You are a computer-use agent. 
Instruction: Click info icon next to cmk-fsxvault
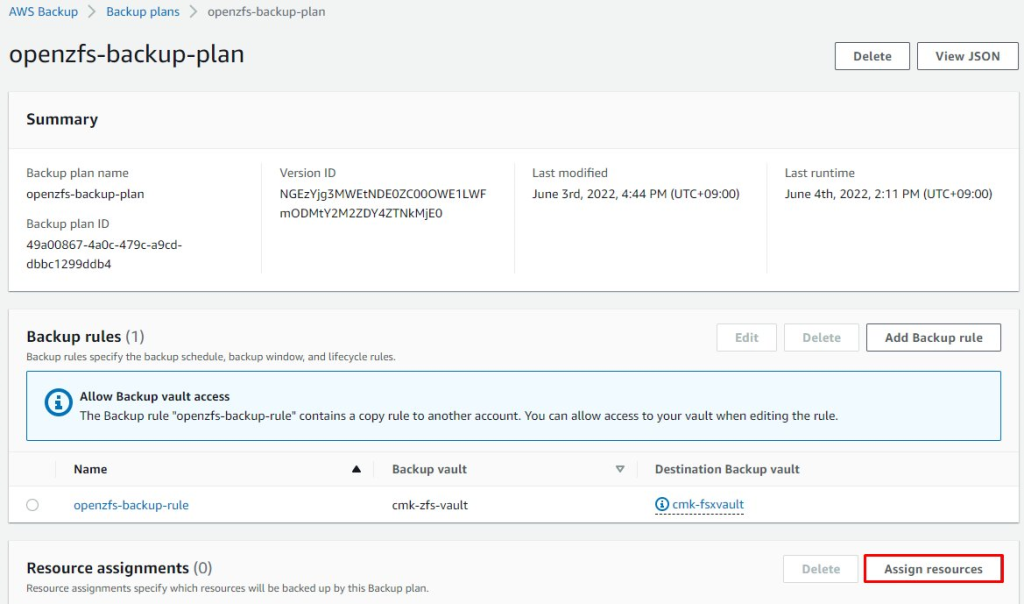coord(662,504)
